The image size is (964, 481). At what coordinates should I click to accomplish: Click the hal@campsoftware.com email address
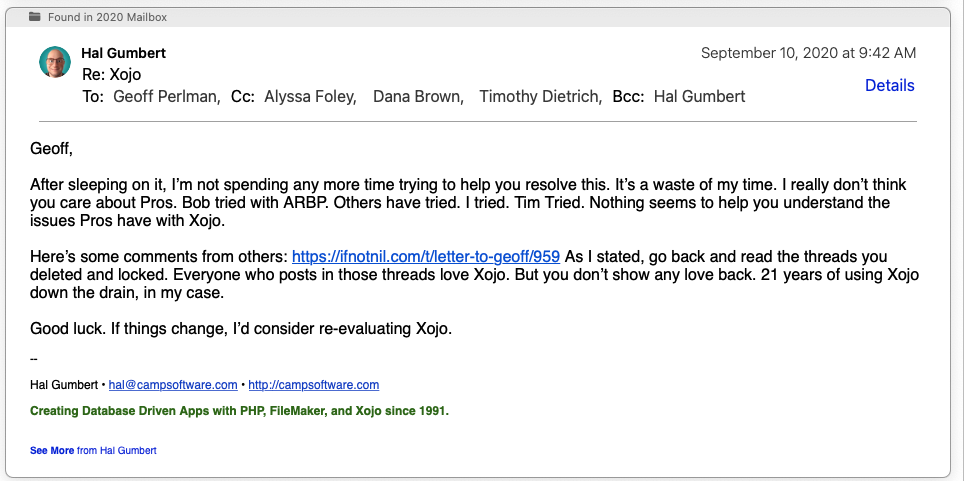pyautogui.click(x=173, y=385)
